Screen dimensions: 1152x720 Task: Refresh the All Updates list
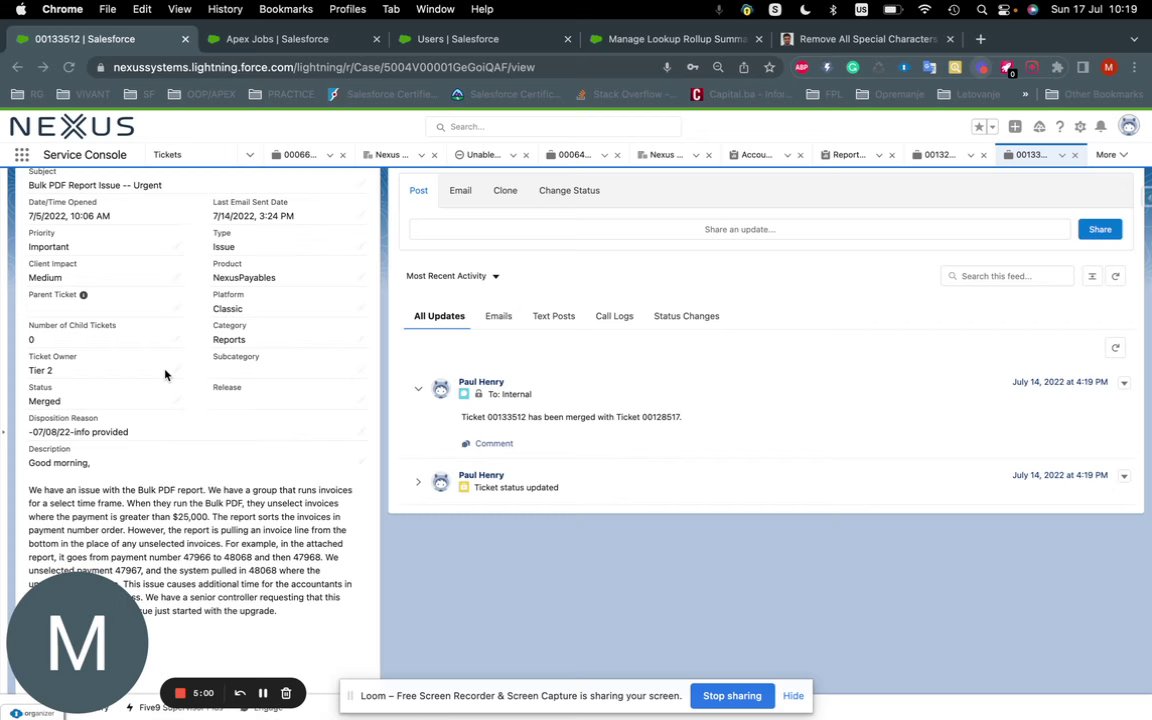tap(1115, 348)
